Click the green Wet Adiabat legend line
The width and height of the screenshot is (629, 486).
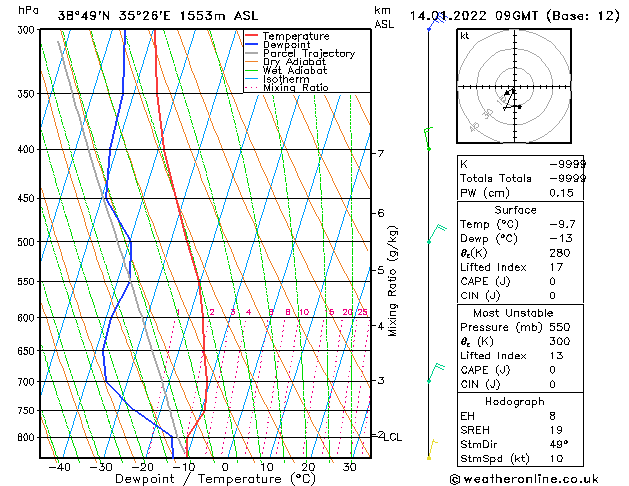point(252,70)
